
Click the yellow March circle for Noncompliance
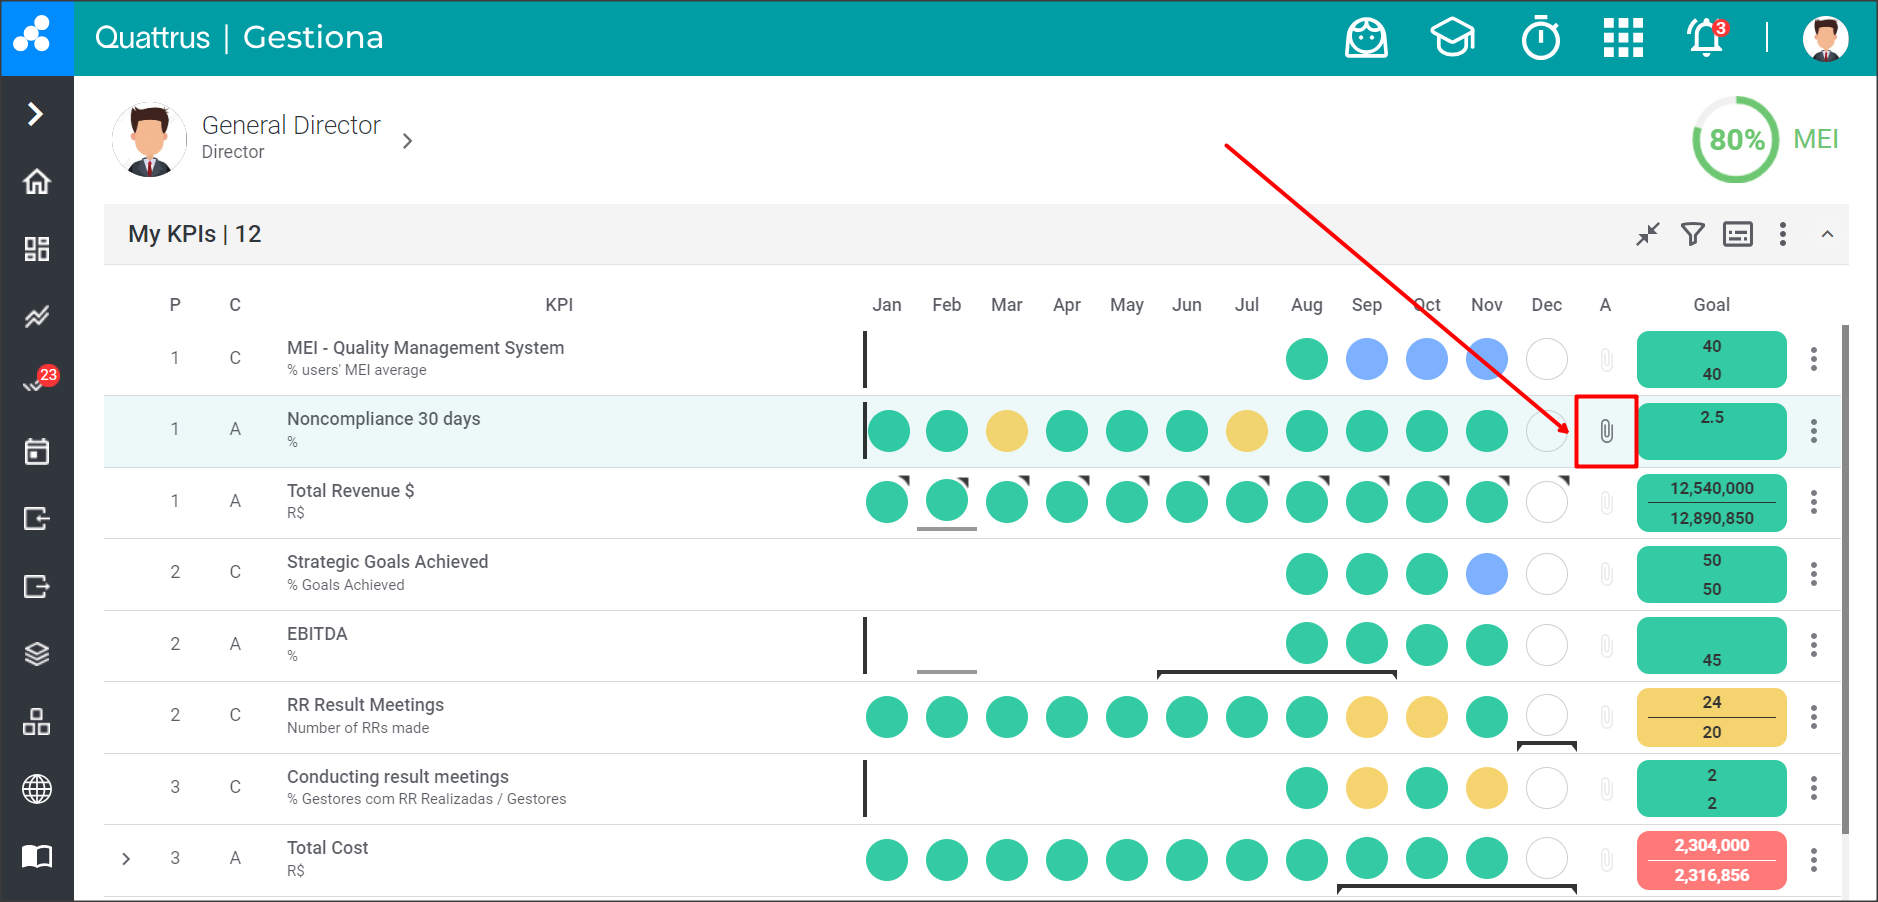1006,431
